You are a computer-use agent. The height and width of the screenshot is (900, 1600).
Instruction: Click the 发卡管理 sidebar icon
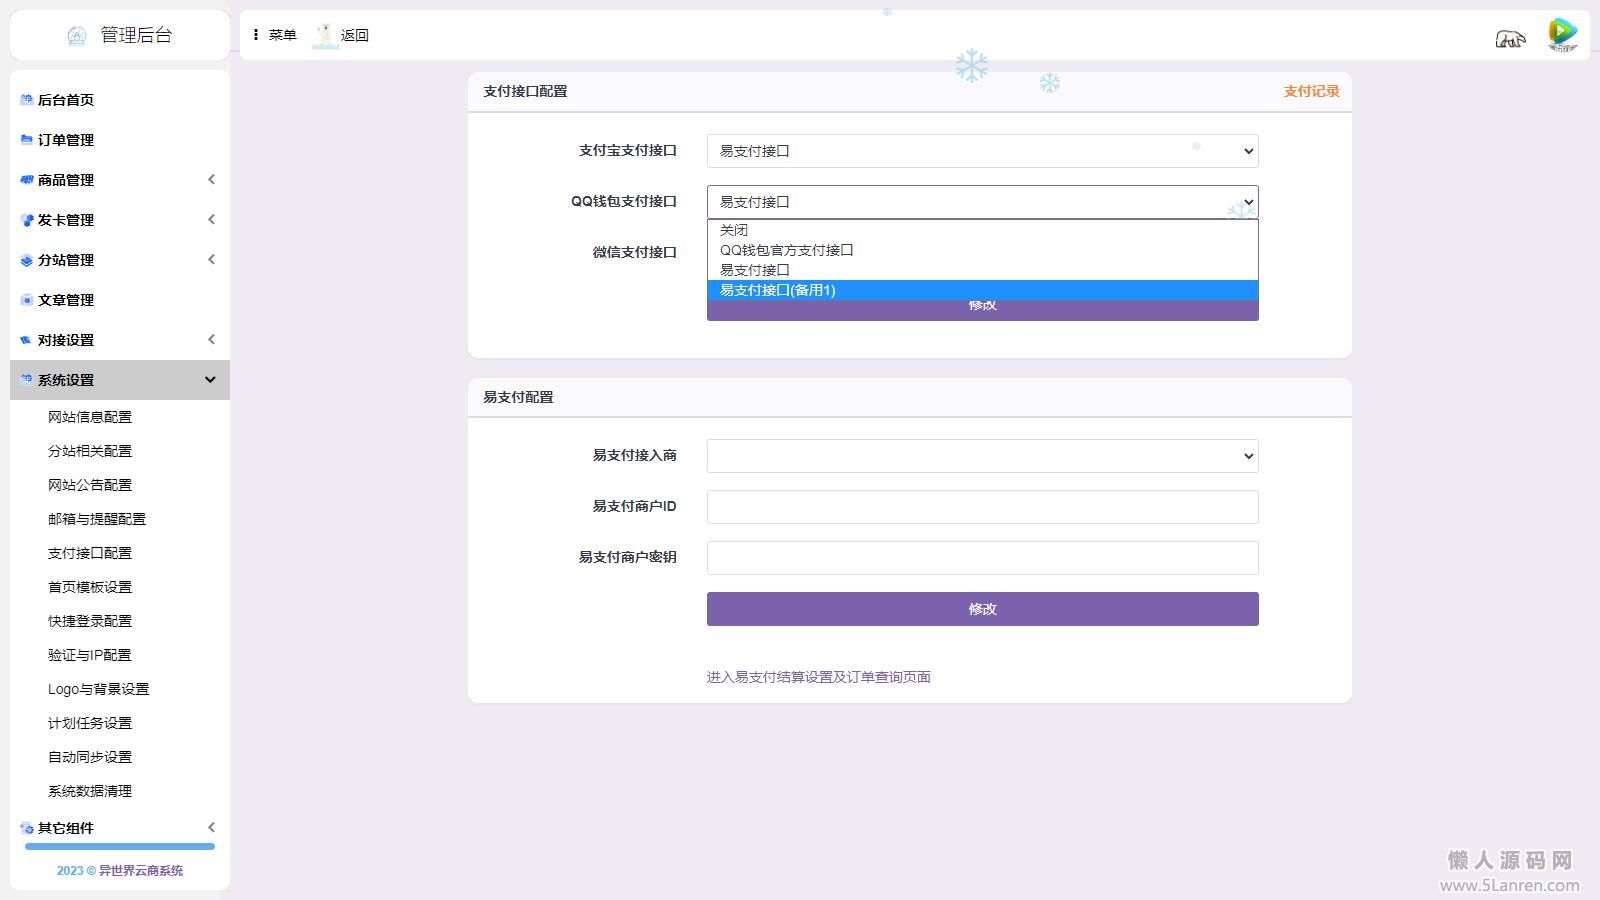(x=27, y=220)
